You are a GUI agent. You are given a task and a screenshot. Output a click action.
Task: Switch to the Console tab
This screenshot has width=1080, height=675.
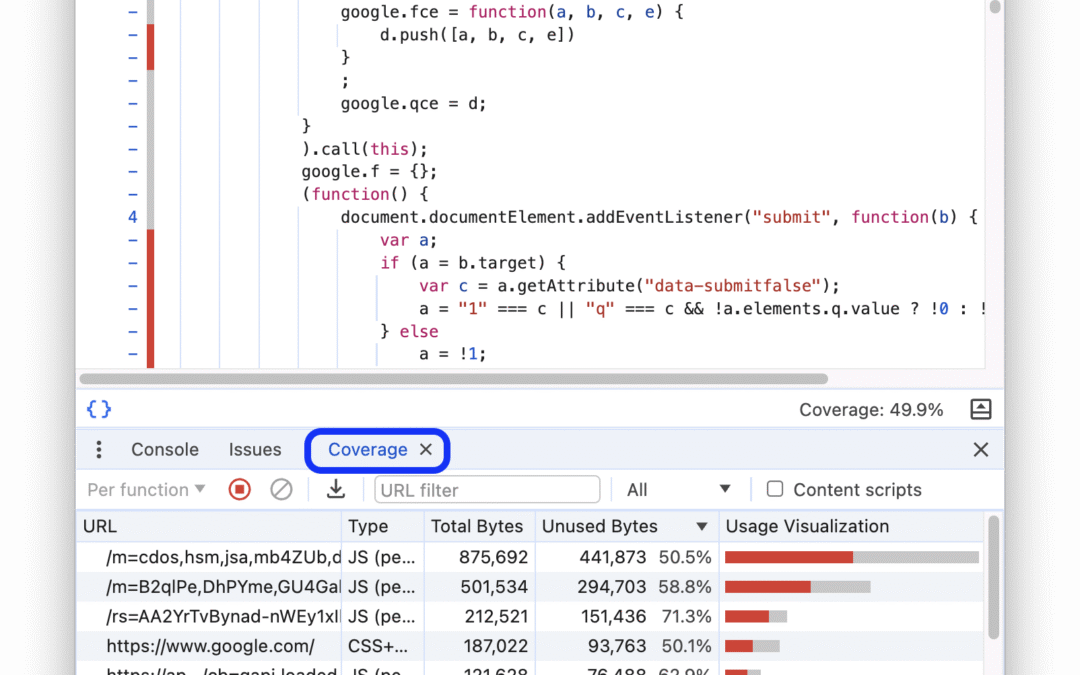click(165, 450)
